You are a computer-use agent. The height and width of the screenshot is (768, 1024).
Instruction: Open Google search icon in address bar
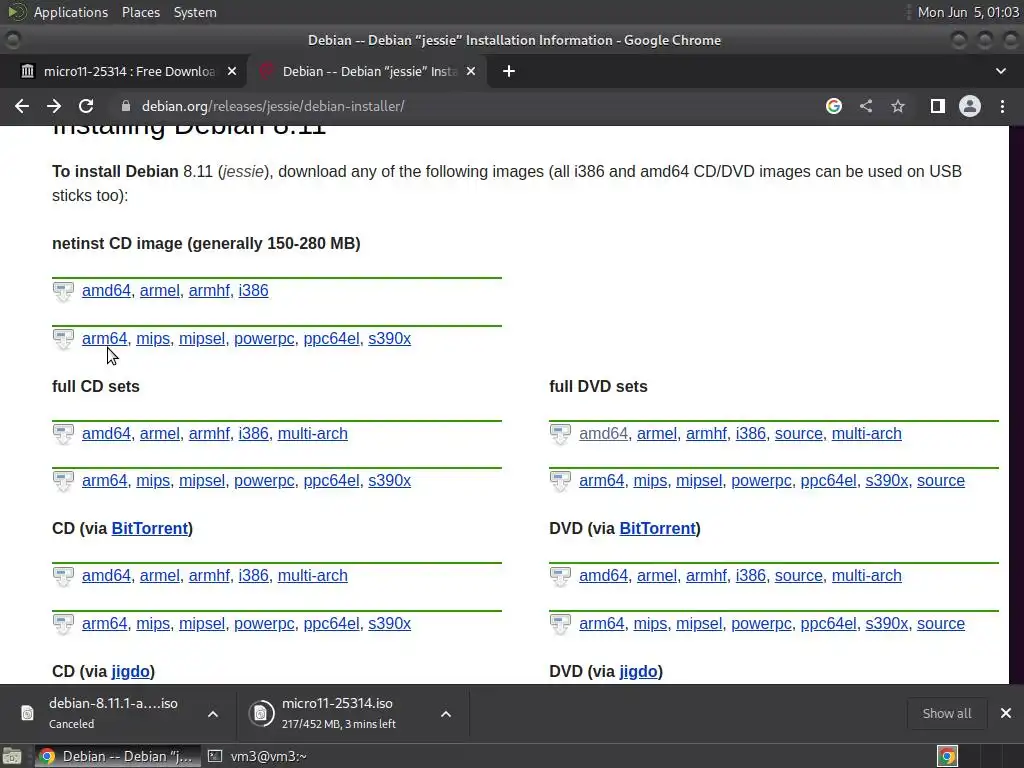[834, 106]
